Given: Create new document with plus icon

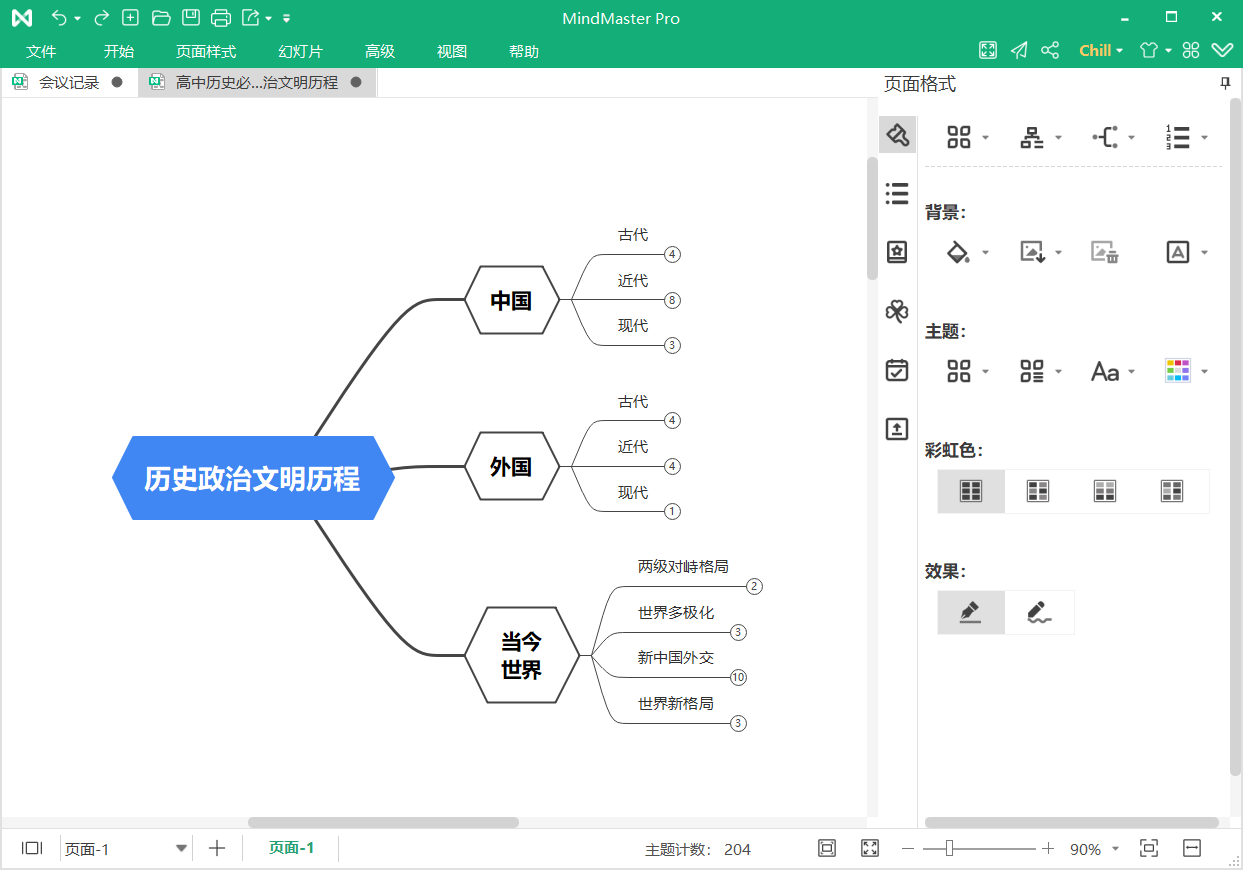Looking at the screenshot, I should click(x=130, y=18).
